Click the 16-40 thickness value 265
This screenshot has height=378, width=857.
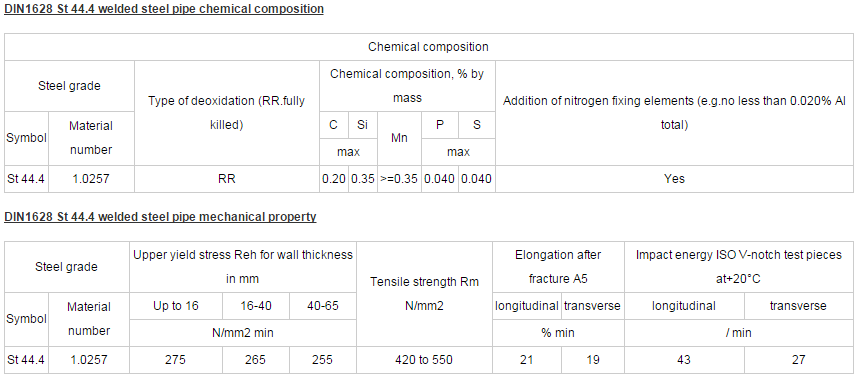pyautogui.click(x=256, y=360)
